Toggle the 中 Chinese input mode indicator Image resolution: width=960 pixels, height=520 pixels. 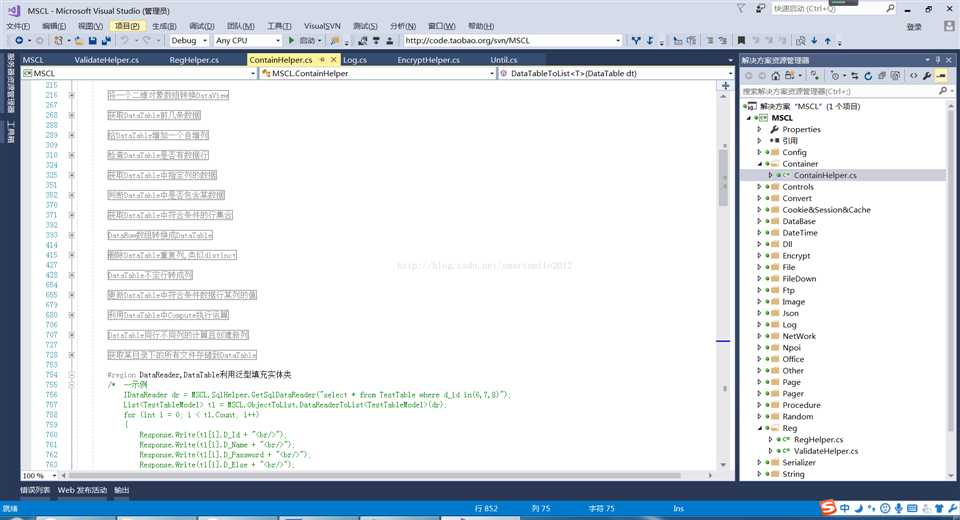845,508
